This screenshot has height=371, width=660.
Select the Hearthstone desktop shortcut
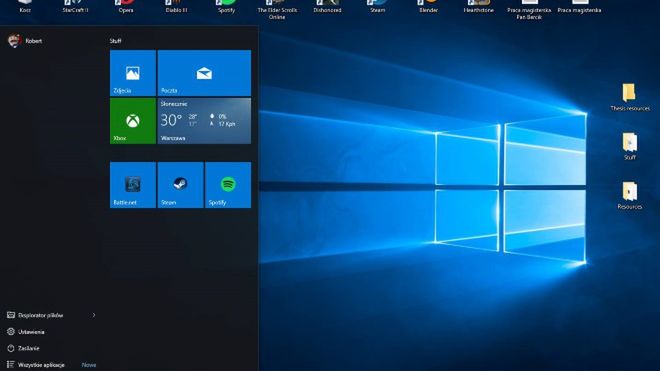pyautogui.click(x=479, y=6)
